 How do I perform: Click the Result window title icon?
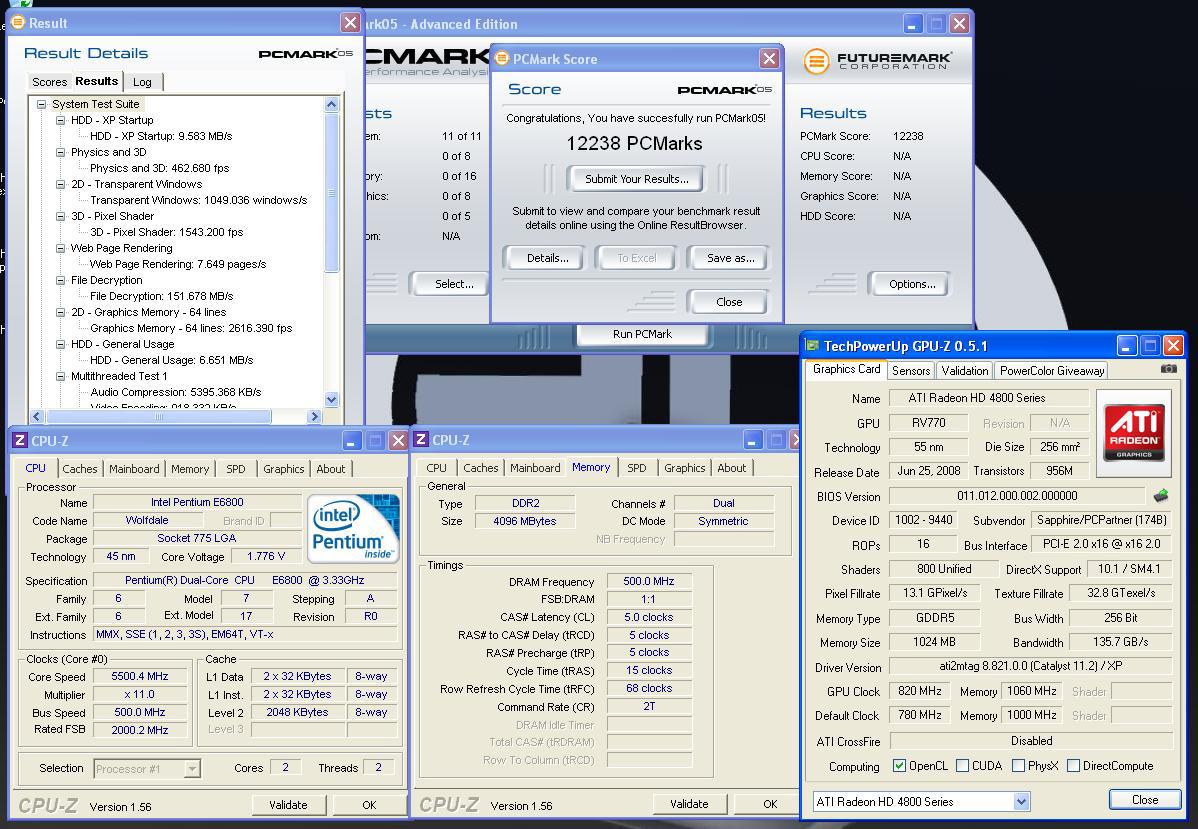pyautogui.click(x=18, y=23)
